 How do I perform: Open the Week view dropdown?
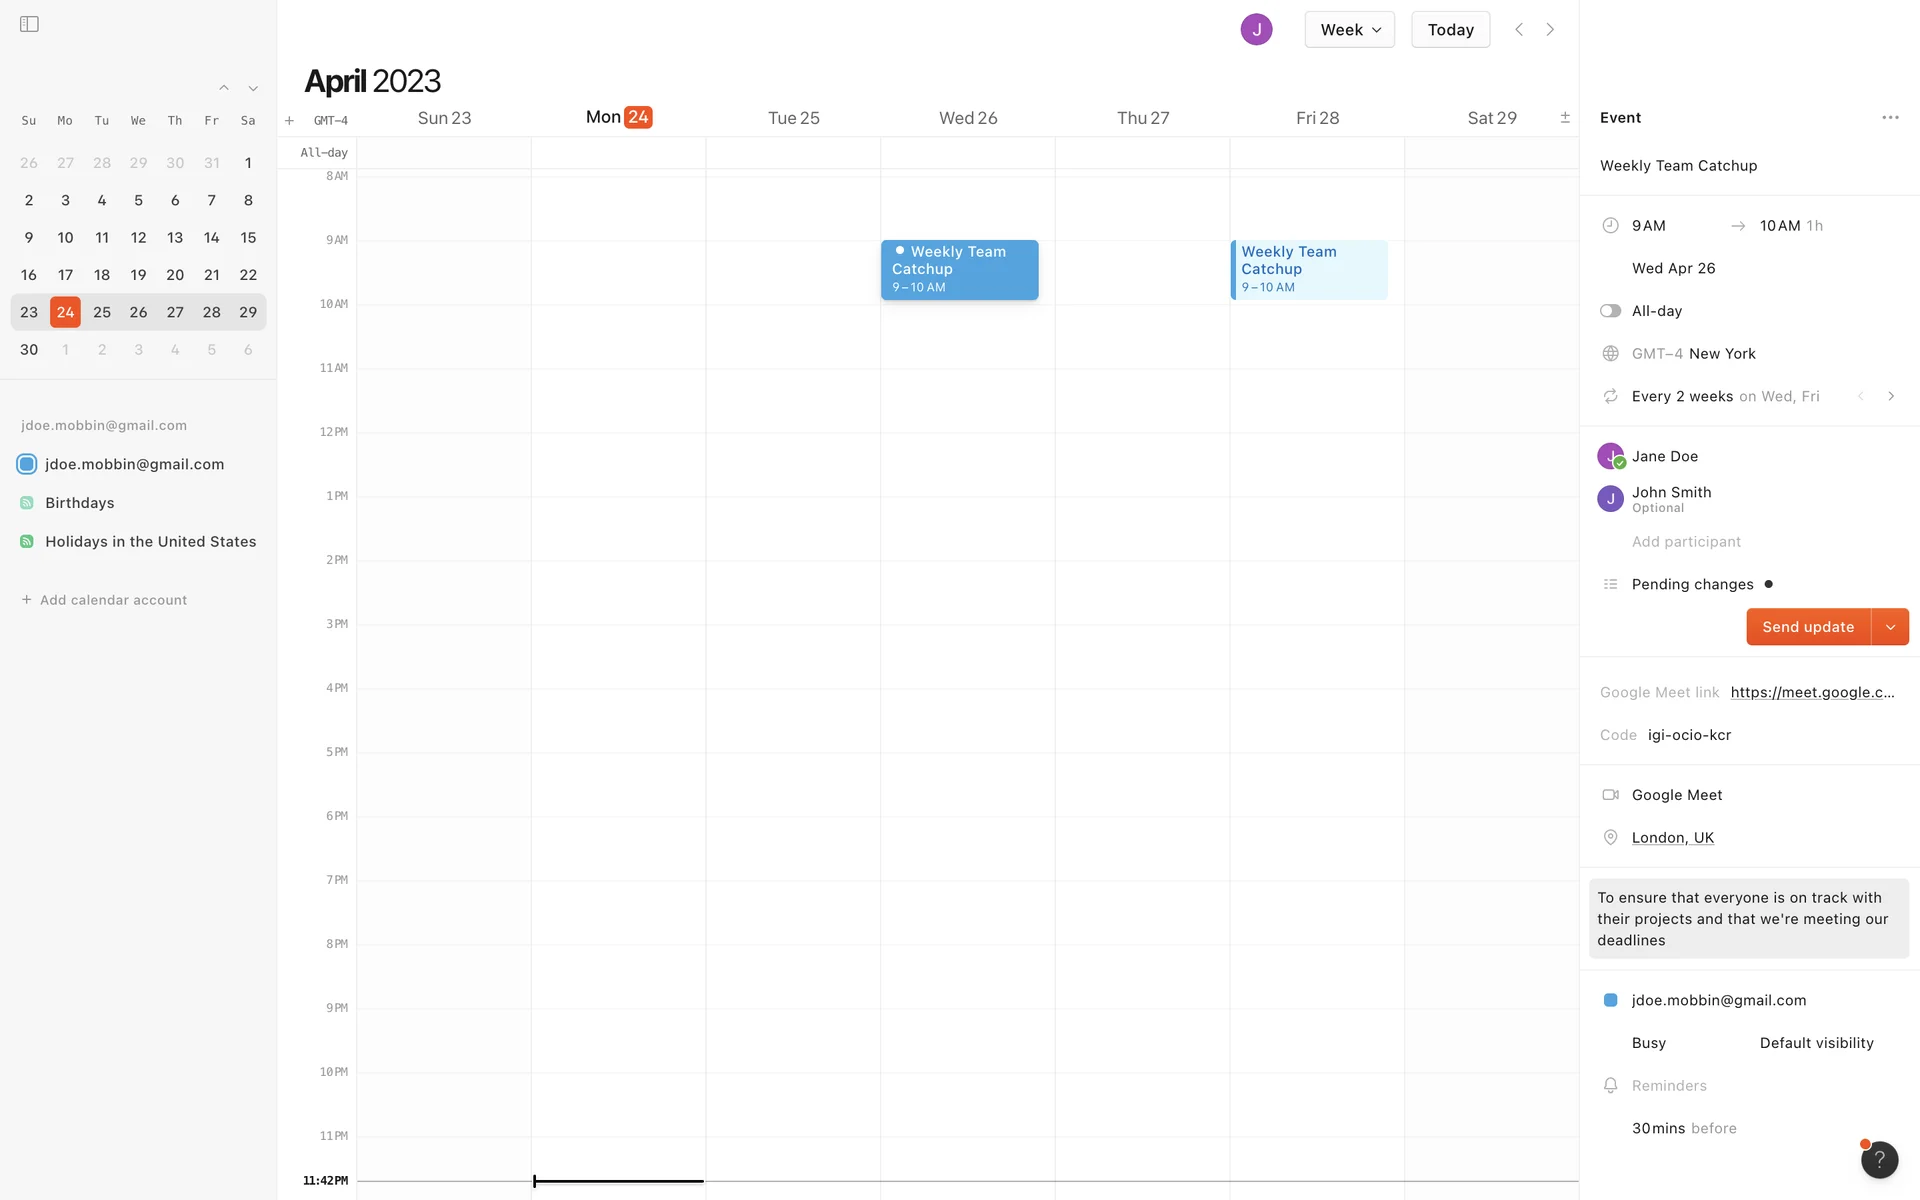point(1349,30)
